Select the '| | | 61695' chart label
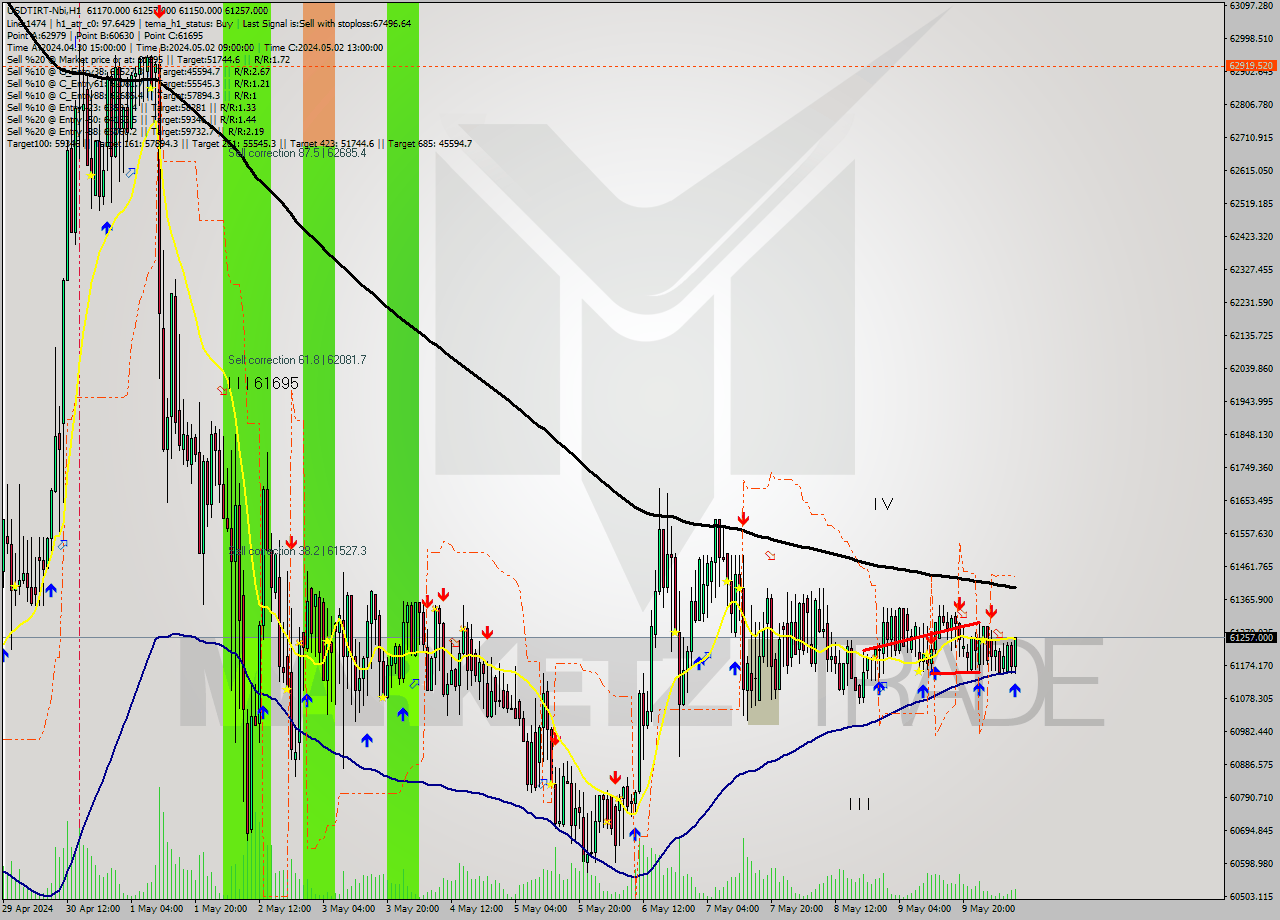Image resolution: width=1280 pixels, height=920 pixels. point(263,383)
